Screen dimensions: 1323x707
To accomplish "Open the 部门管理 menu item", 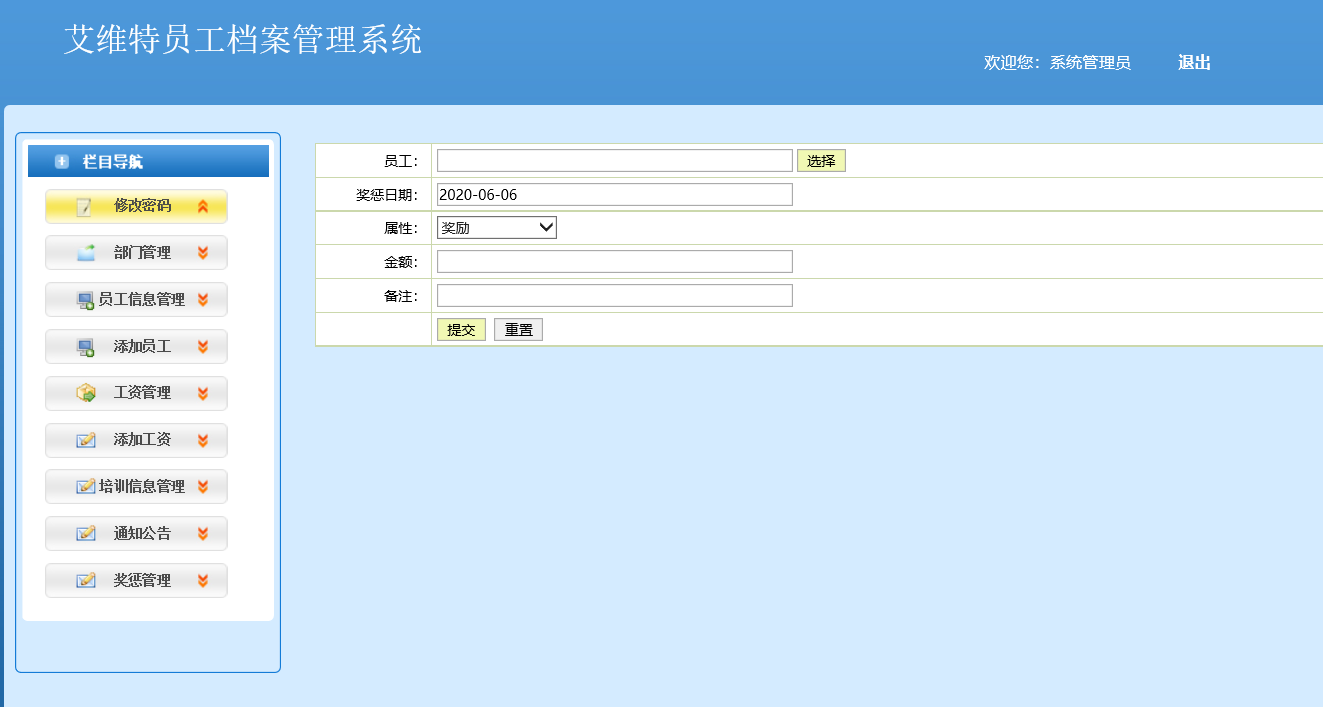I will [136, 253].
